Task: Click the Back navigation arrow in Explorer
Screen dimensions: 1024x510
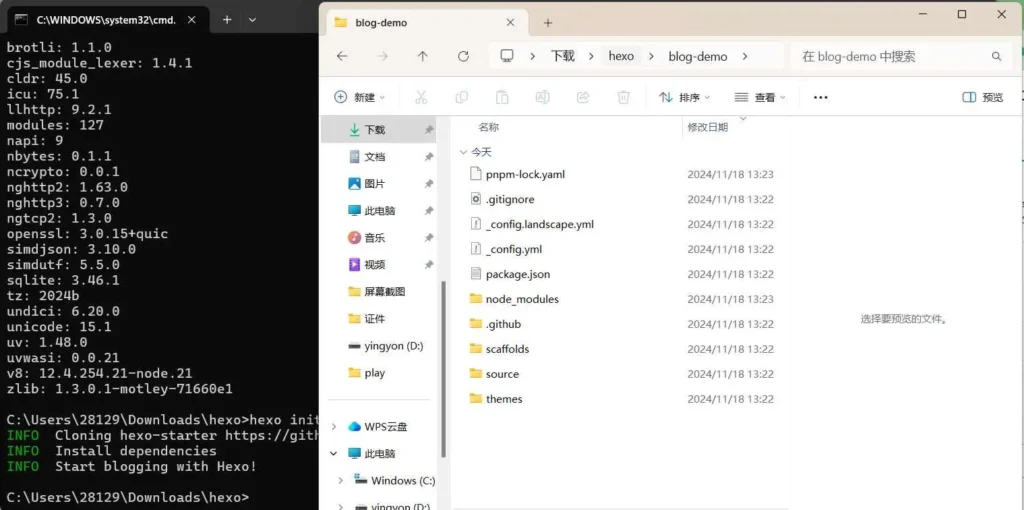Action: click(342, 56)
